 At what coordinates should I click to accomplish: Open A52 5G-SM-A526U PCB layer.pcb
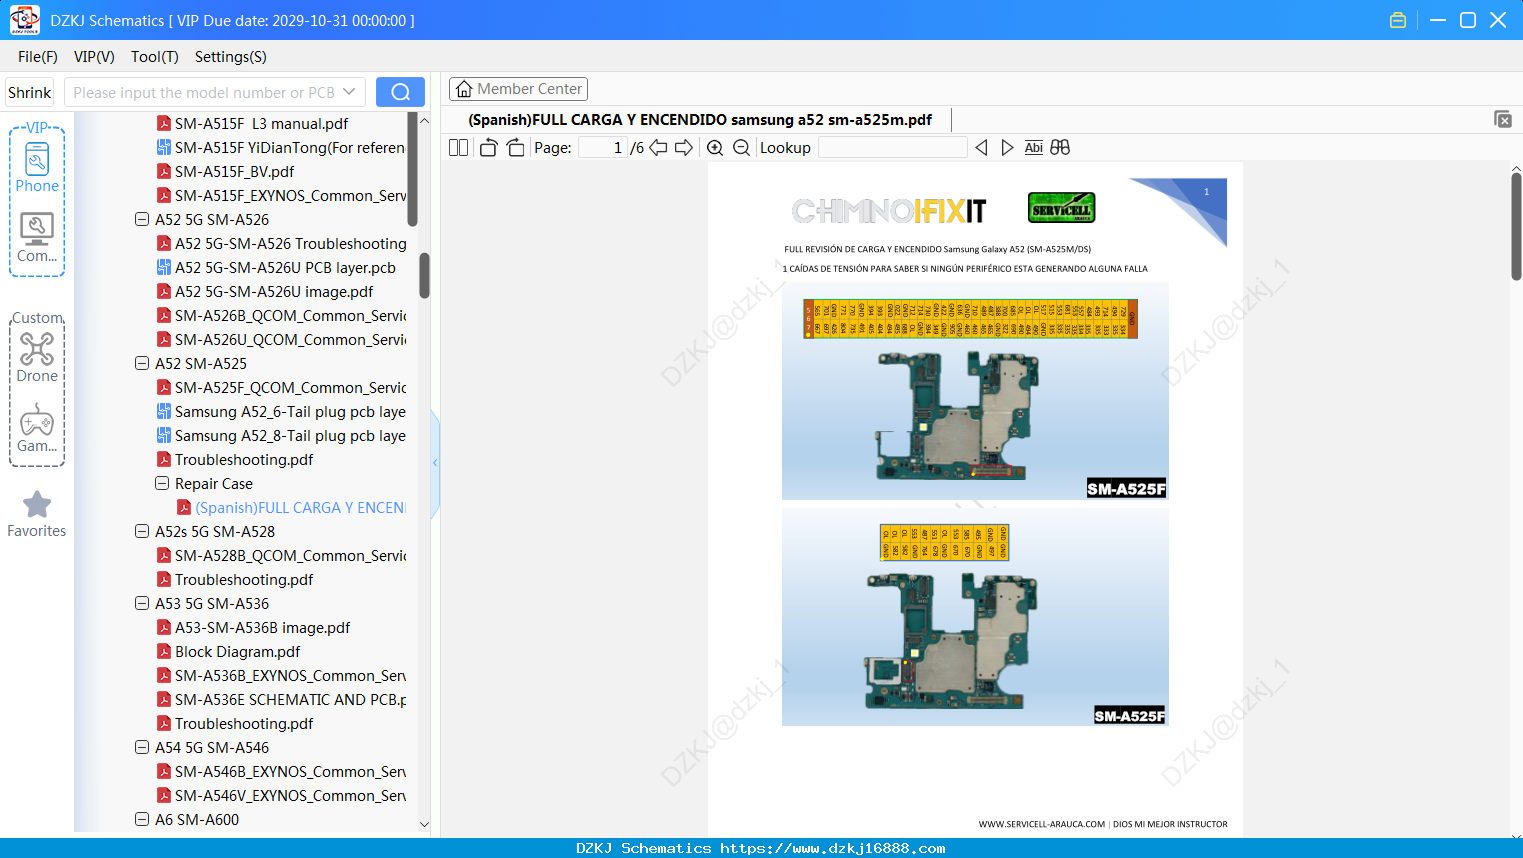(x=276, y=267)
